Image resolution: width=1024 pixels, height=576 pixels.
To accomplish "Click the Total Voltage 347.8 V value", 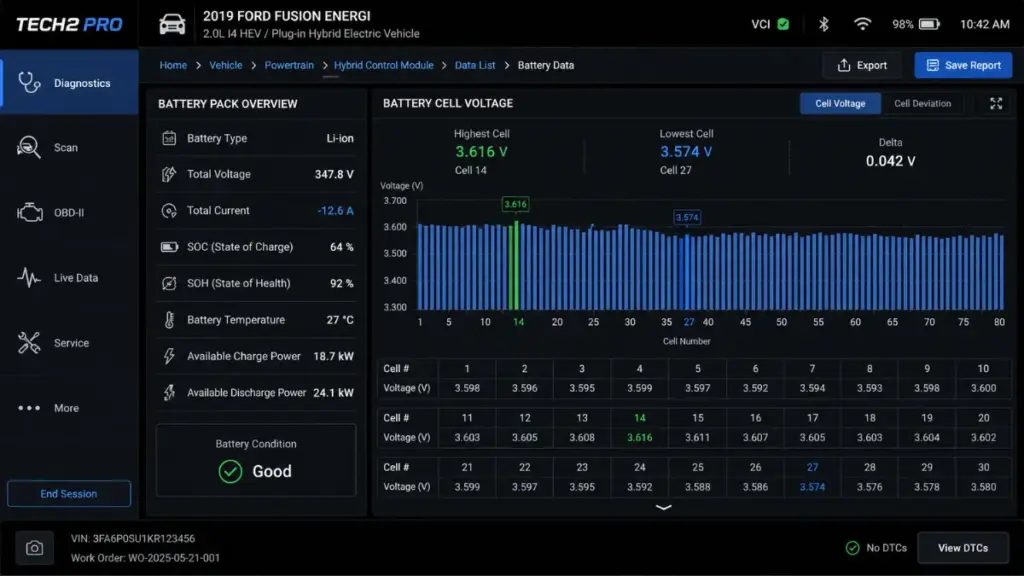I will coord(334,174).
